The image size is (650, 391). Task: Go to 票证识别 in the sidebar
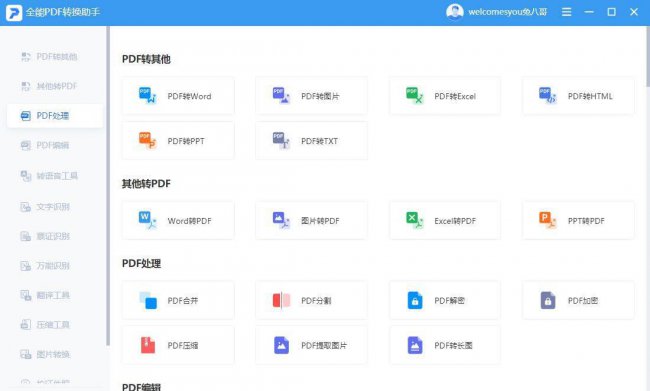click(55, 236)
